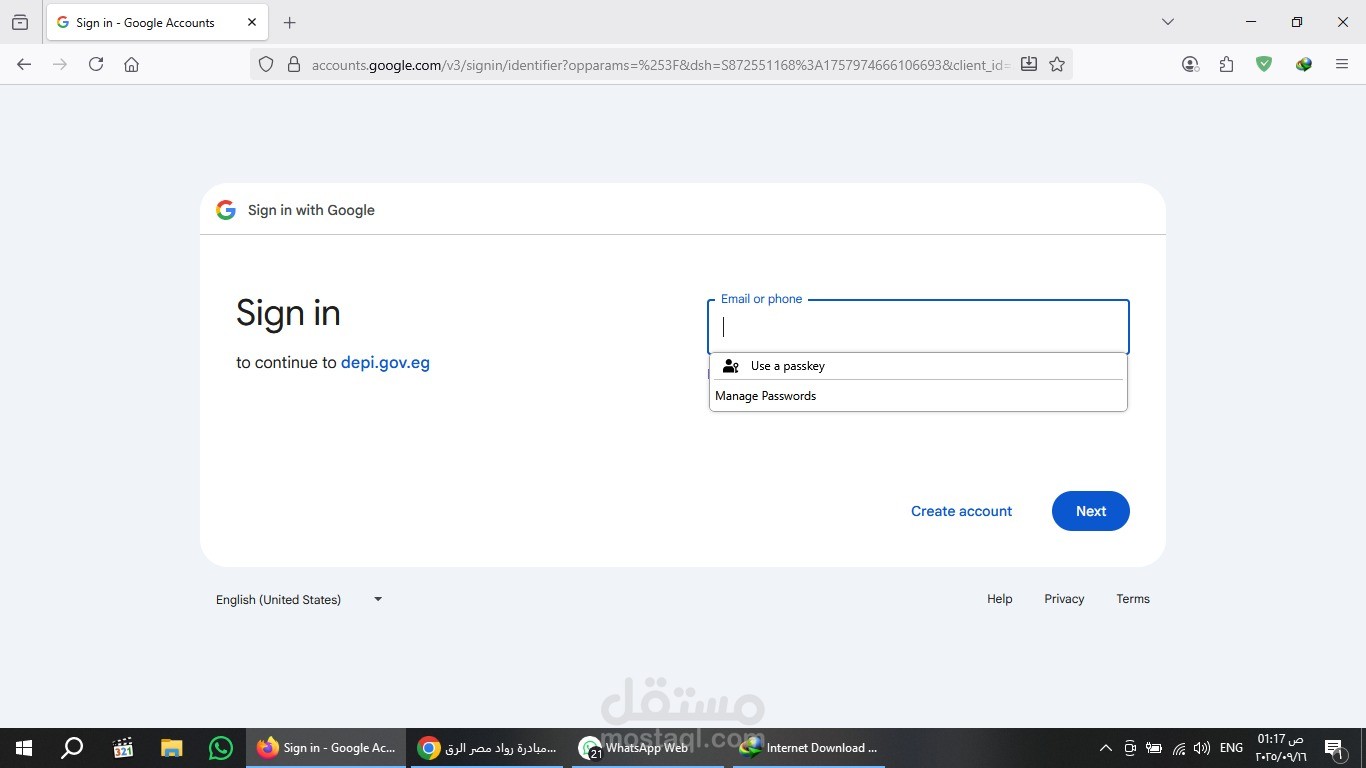This screenshot has width=1366, height=768.
Task: Open the Extensions puzzle-piece panel
Action: click(x=1227, y=64)
